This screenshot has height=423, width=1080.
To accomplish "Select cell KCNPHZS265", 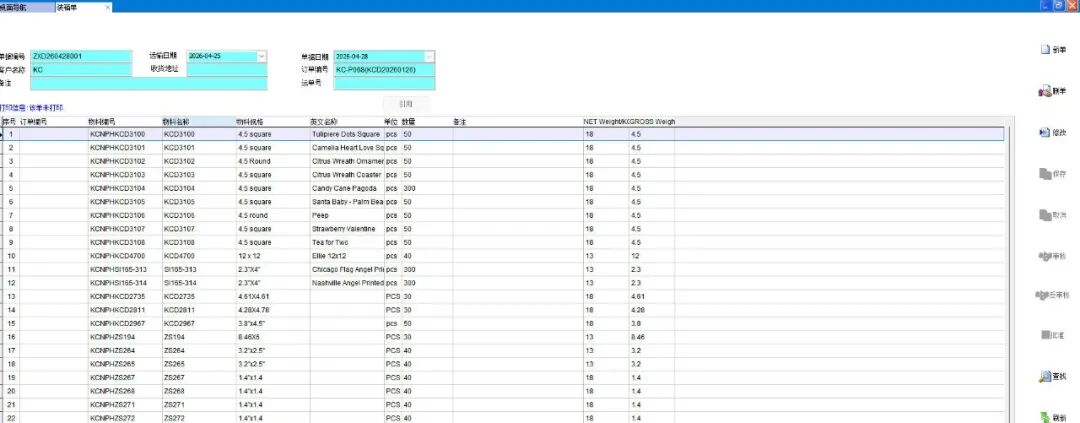I will click(124, 364).
